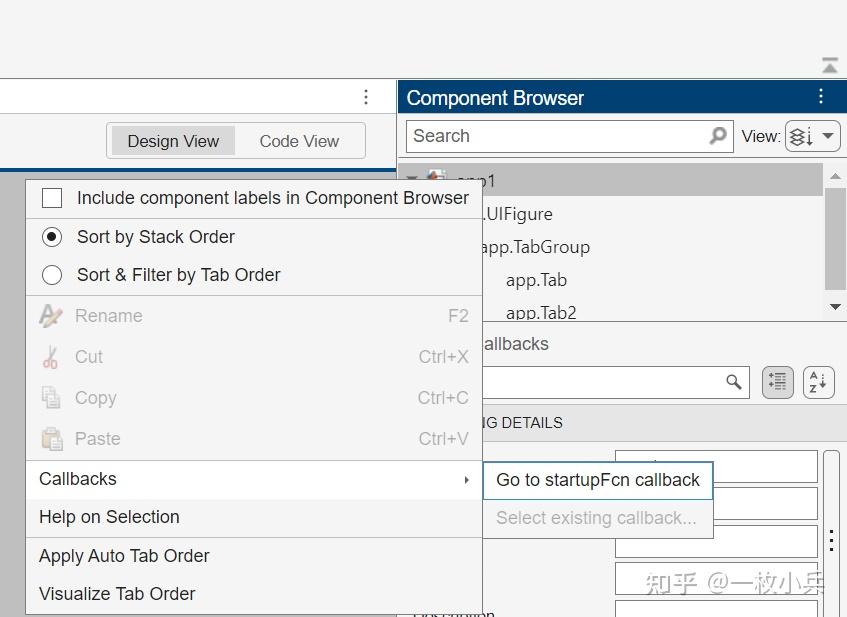Click Visualize Tab Order
Image resolution: width=847 pixels, height=617 pixels.
click(114, 594)
